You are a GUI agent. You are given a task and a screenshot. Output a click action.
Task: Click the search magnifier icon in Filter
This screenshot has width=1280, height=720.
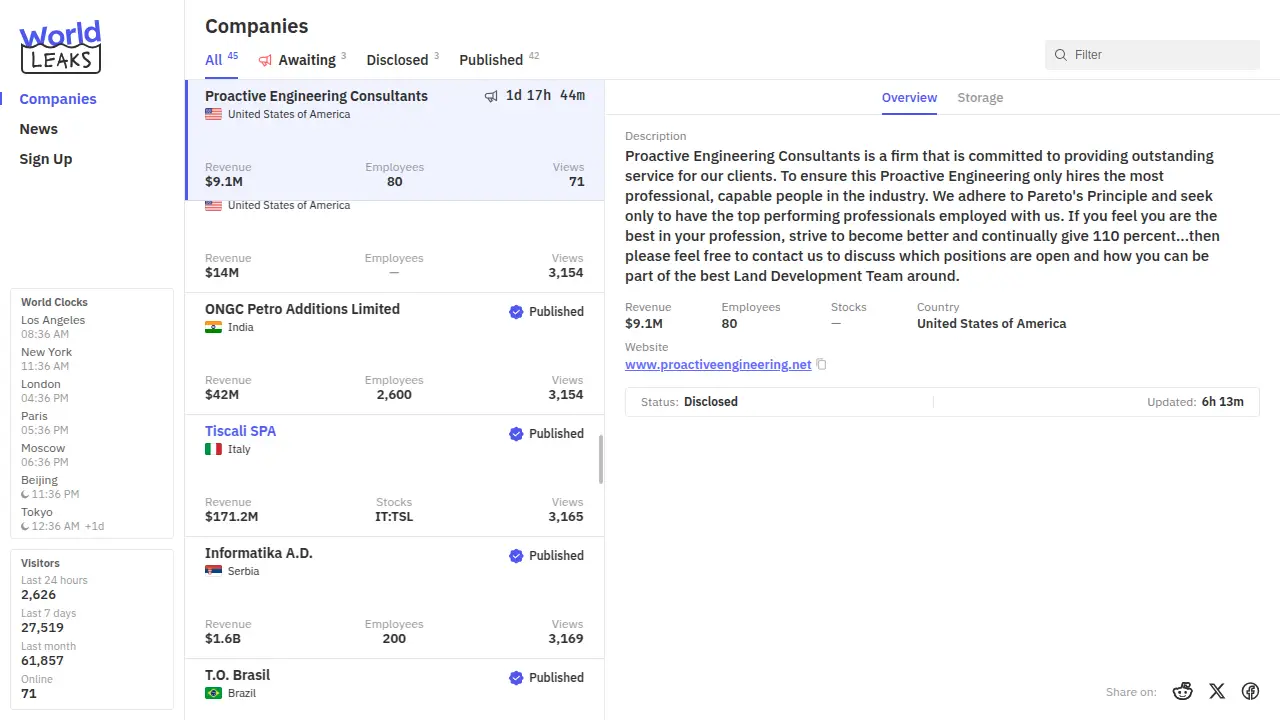coord(1061,55)
